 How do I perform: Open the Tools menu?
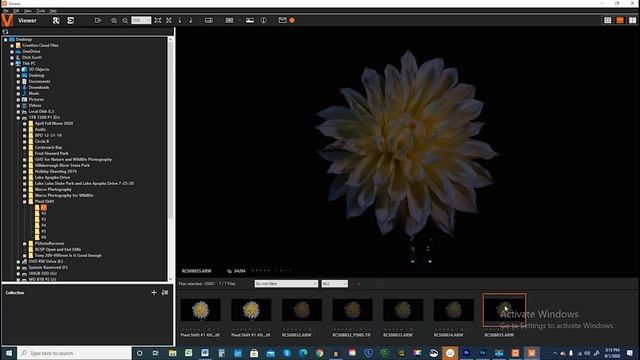coord(41,11)
